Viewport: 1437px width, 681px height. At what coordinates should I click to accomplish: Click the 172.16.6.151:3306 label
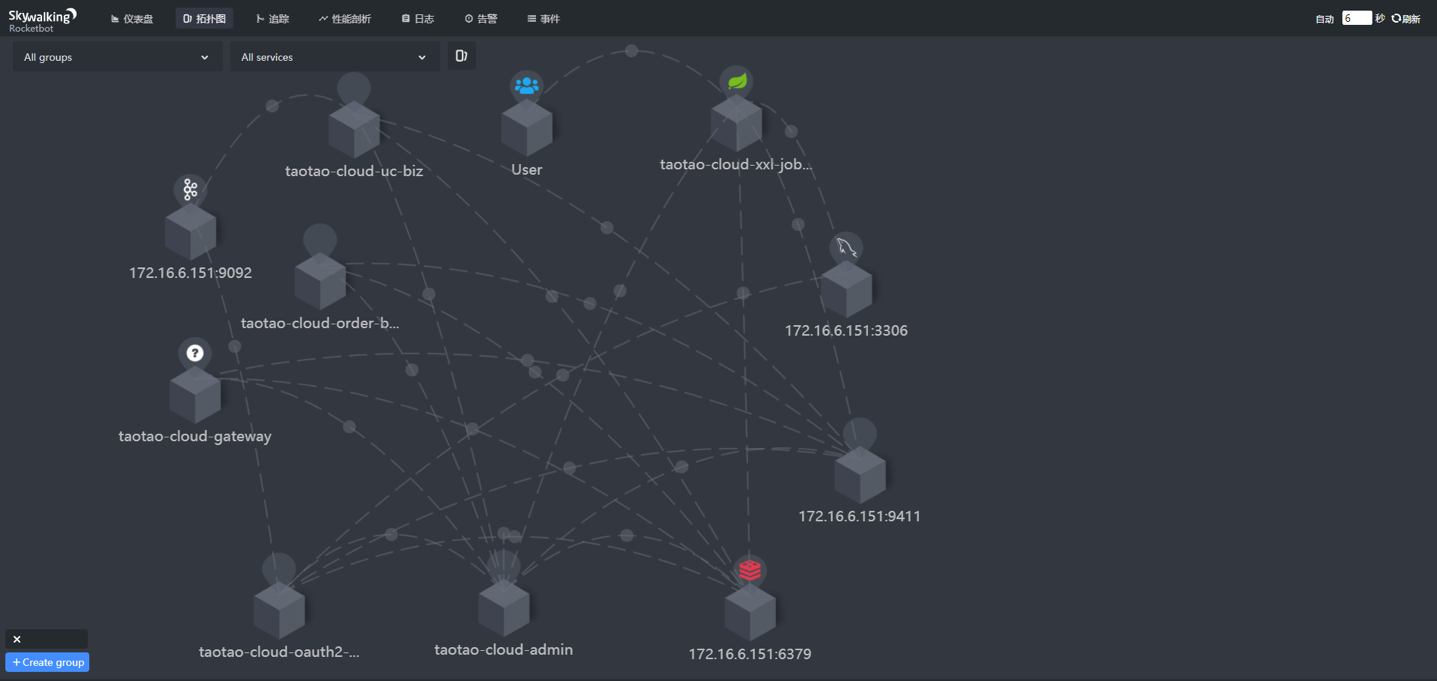(846, 331)
